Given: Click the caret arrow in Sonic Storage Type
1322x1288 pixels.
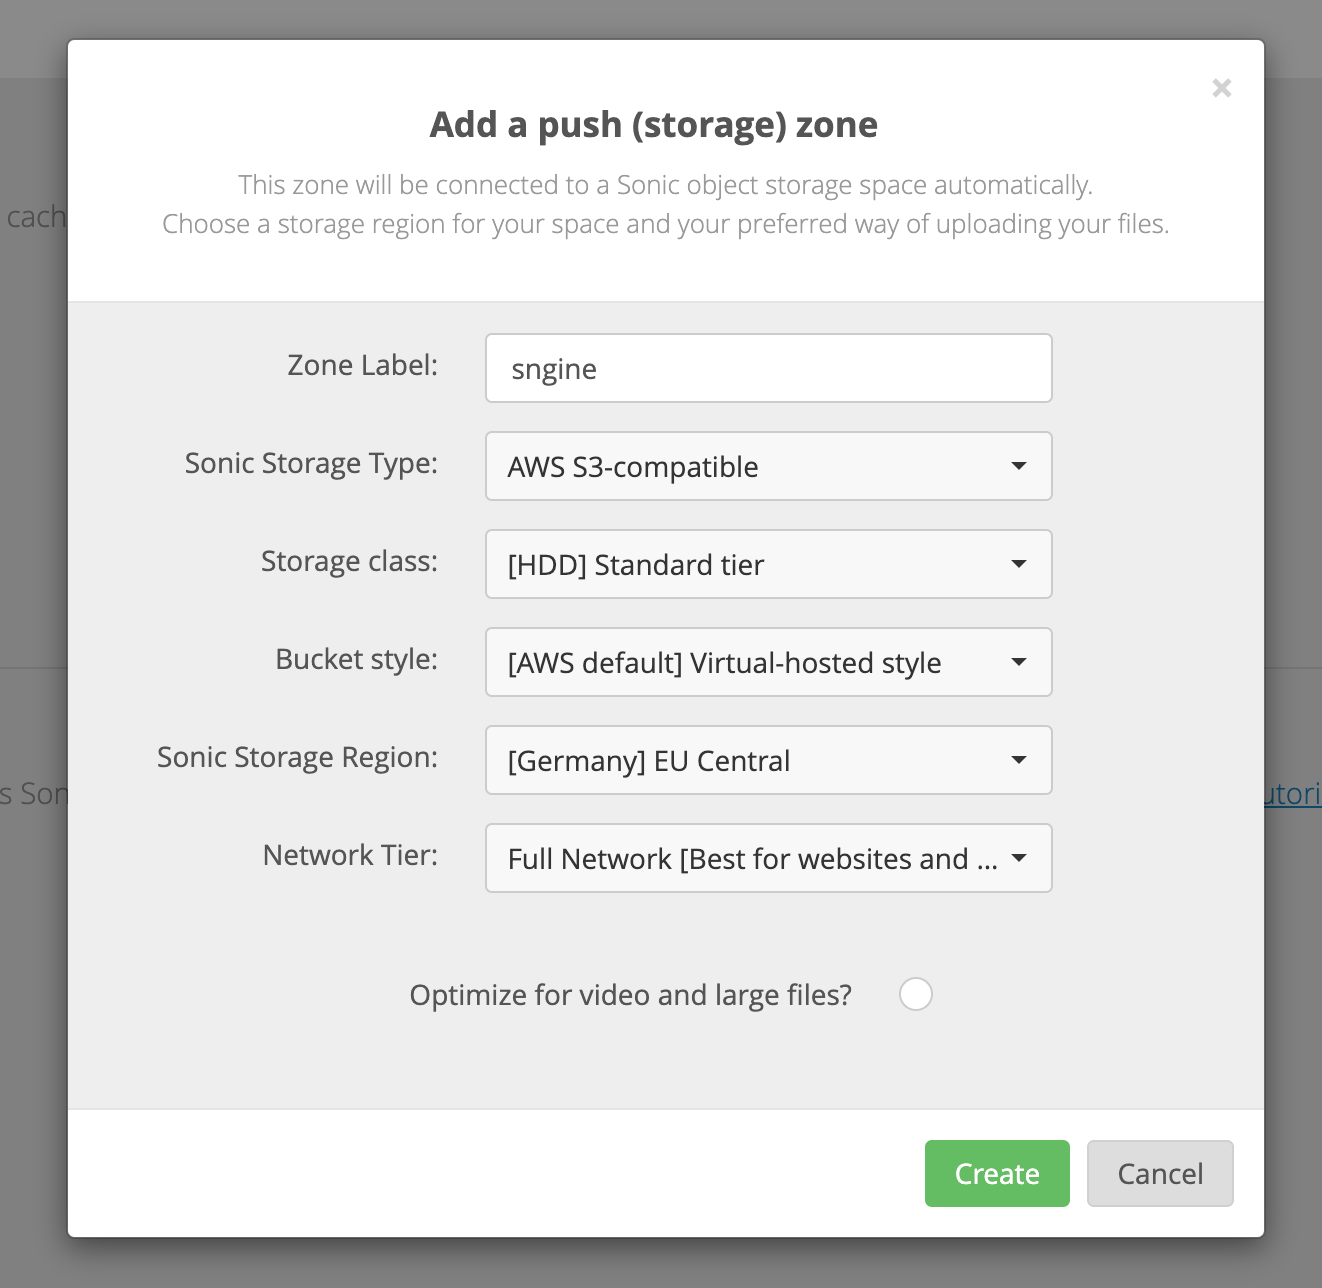Looking at the screenshot, I should 1018,466.
